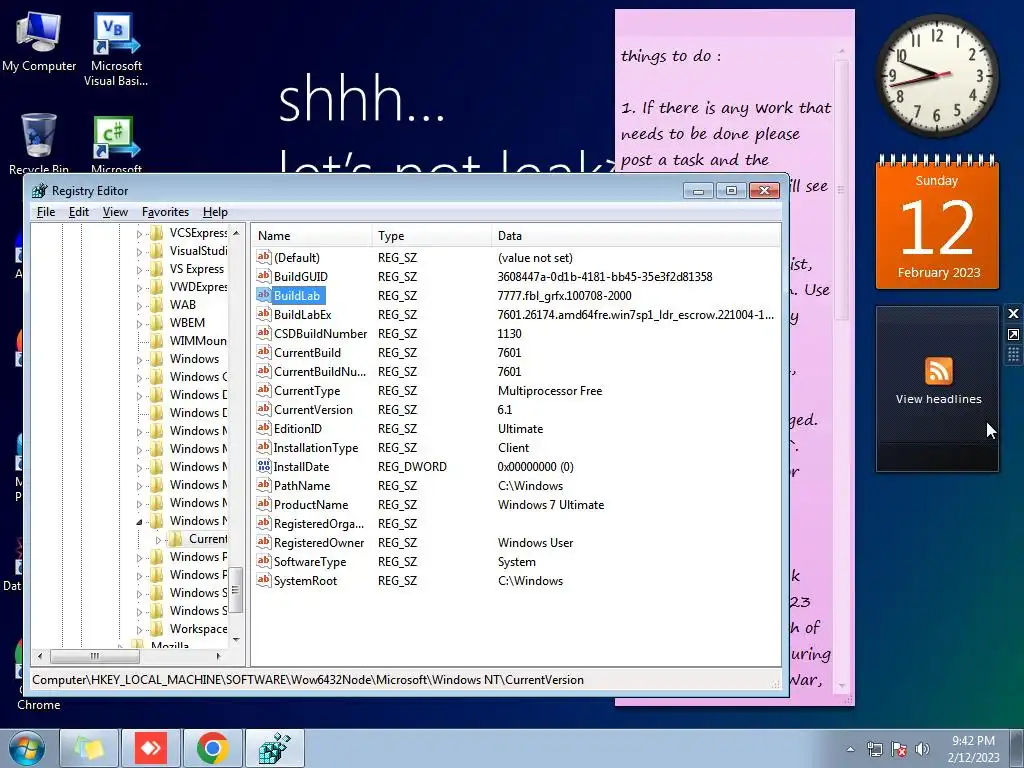Expand the VisualStudio tree key
1024x768 pixels.
pyautogui.click(x=139, y=251)
